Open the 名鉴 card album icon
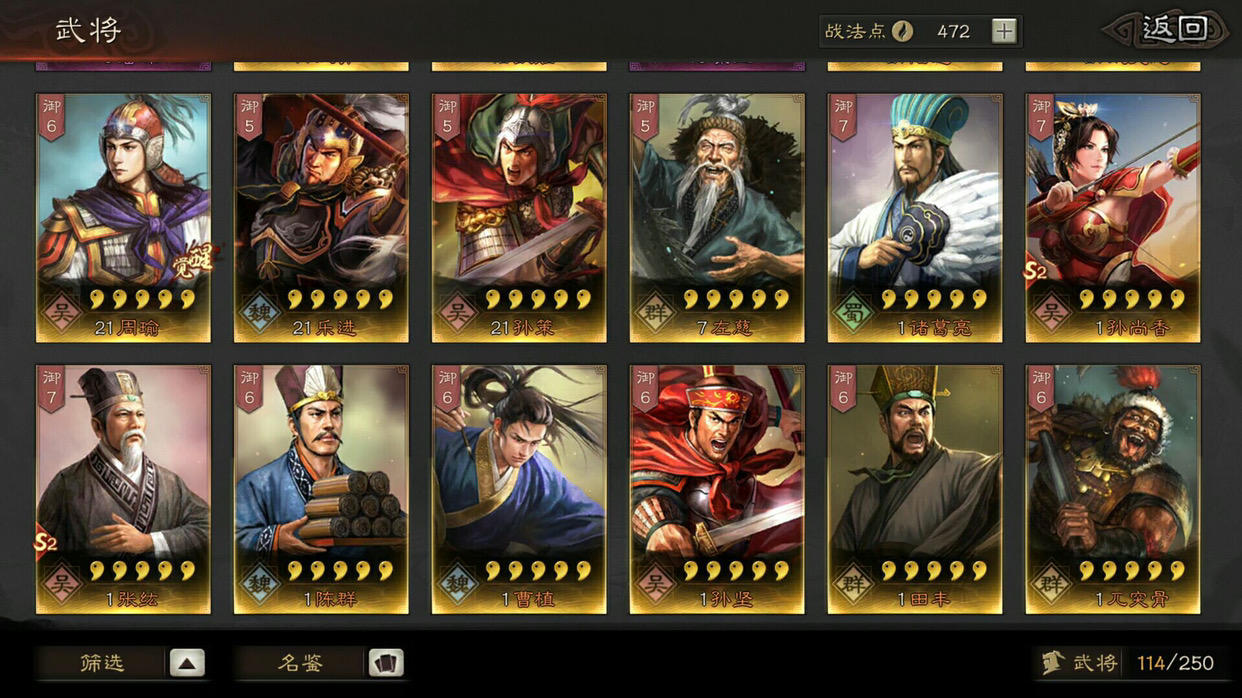Image resolution: width=1242 pixels, height=698 pixels. click(386, 662)
